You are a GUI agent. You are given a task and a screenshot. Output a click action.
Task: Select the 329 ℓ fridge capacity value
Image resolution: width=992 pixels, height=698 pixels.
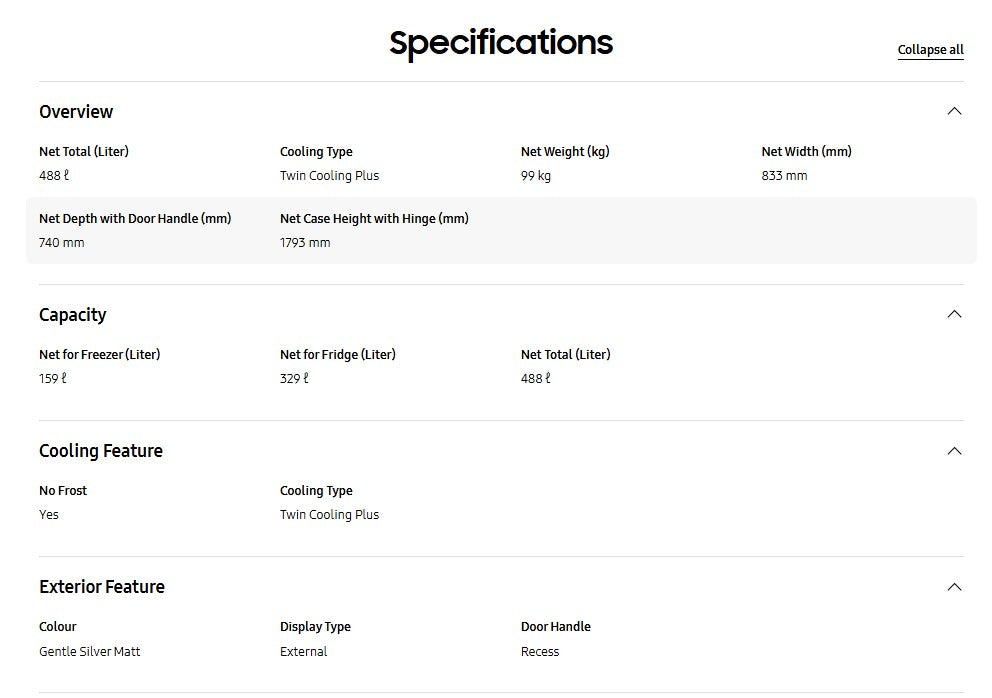pyautogui.click(x=294, y=379)
